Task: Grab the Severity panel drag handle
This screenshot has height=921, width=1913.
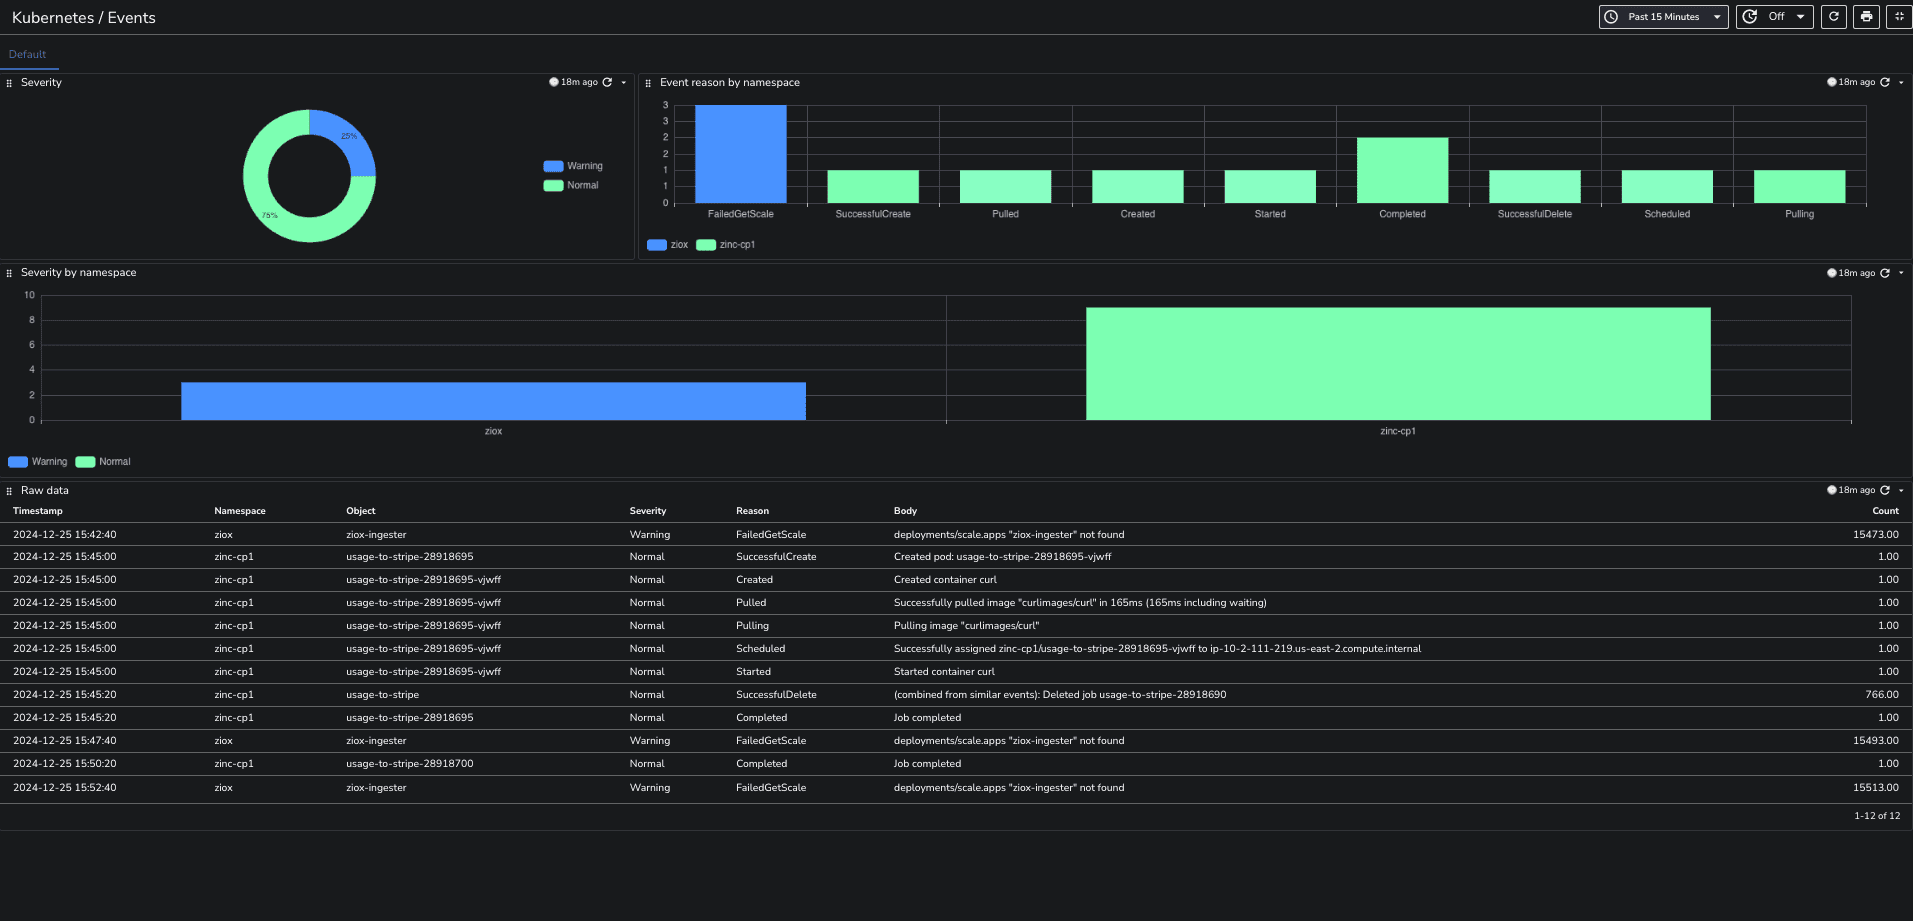Action: (x=9, y=83)
